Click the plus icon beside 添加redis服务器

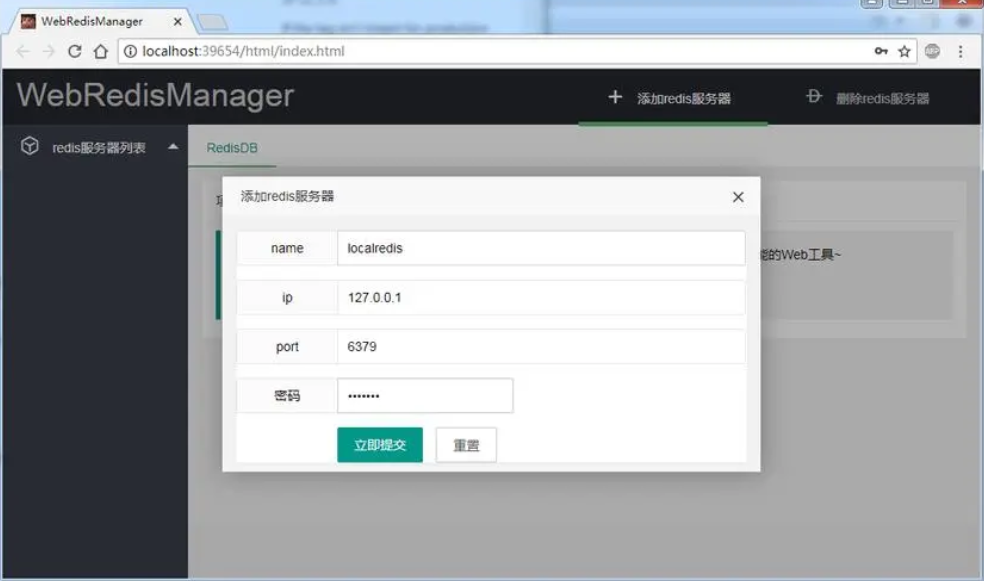coord(615,97)
